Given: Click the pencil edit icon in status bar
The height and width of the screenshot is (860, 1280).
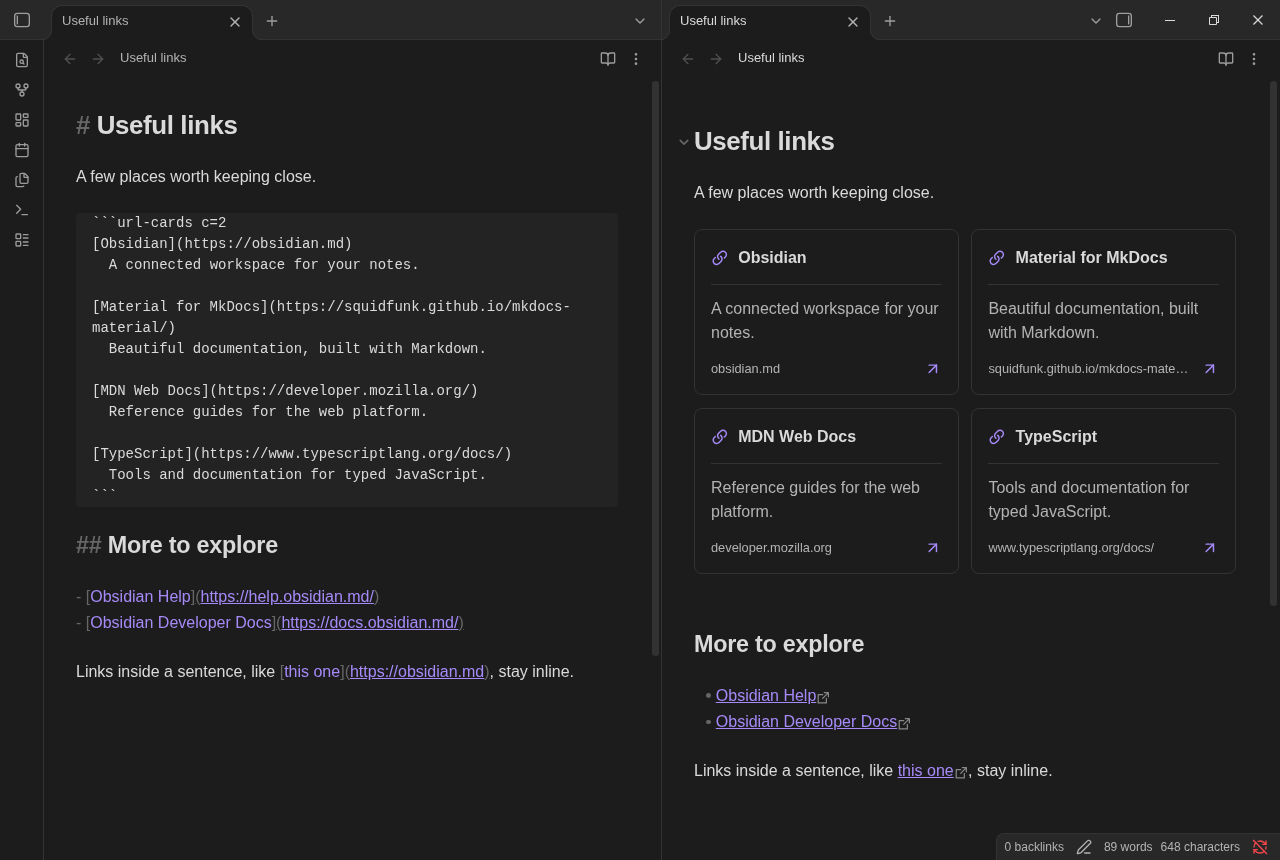Looking at the screenshot, I should click(1084, 847).
